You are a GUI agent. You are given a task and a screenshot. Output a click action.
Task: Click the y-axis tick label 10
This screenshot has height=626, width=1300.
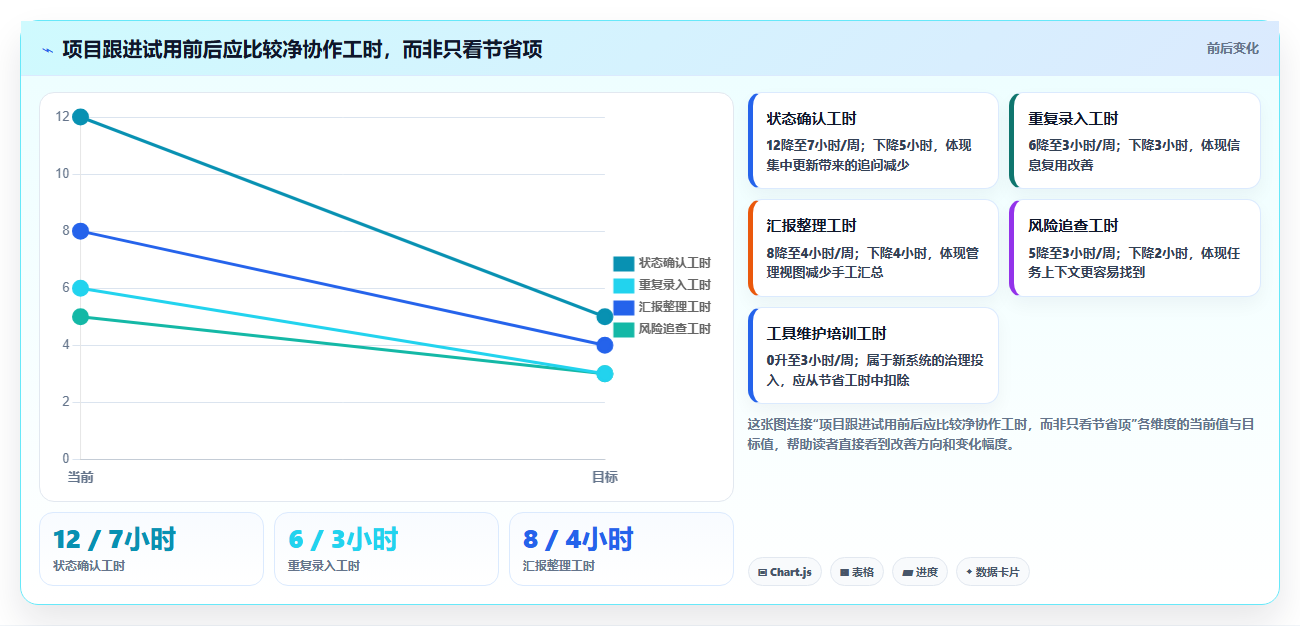point(62,174)
